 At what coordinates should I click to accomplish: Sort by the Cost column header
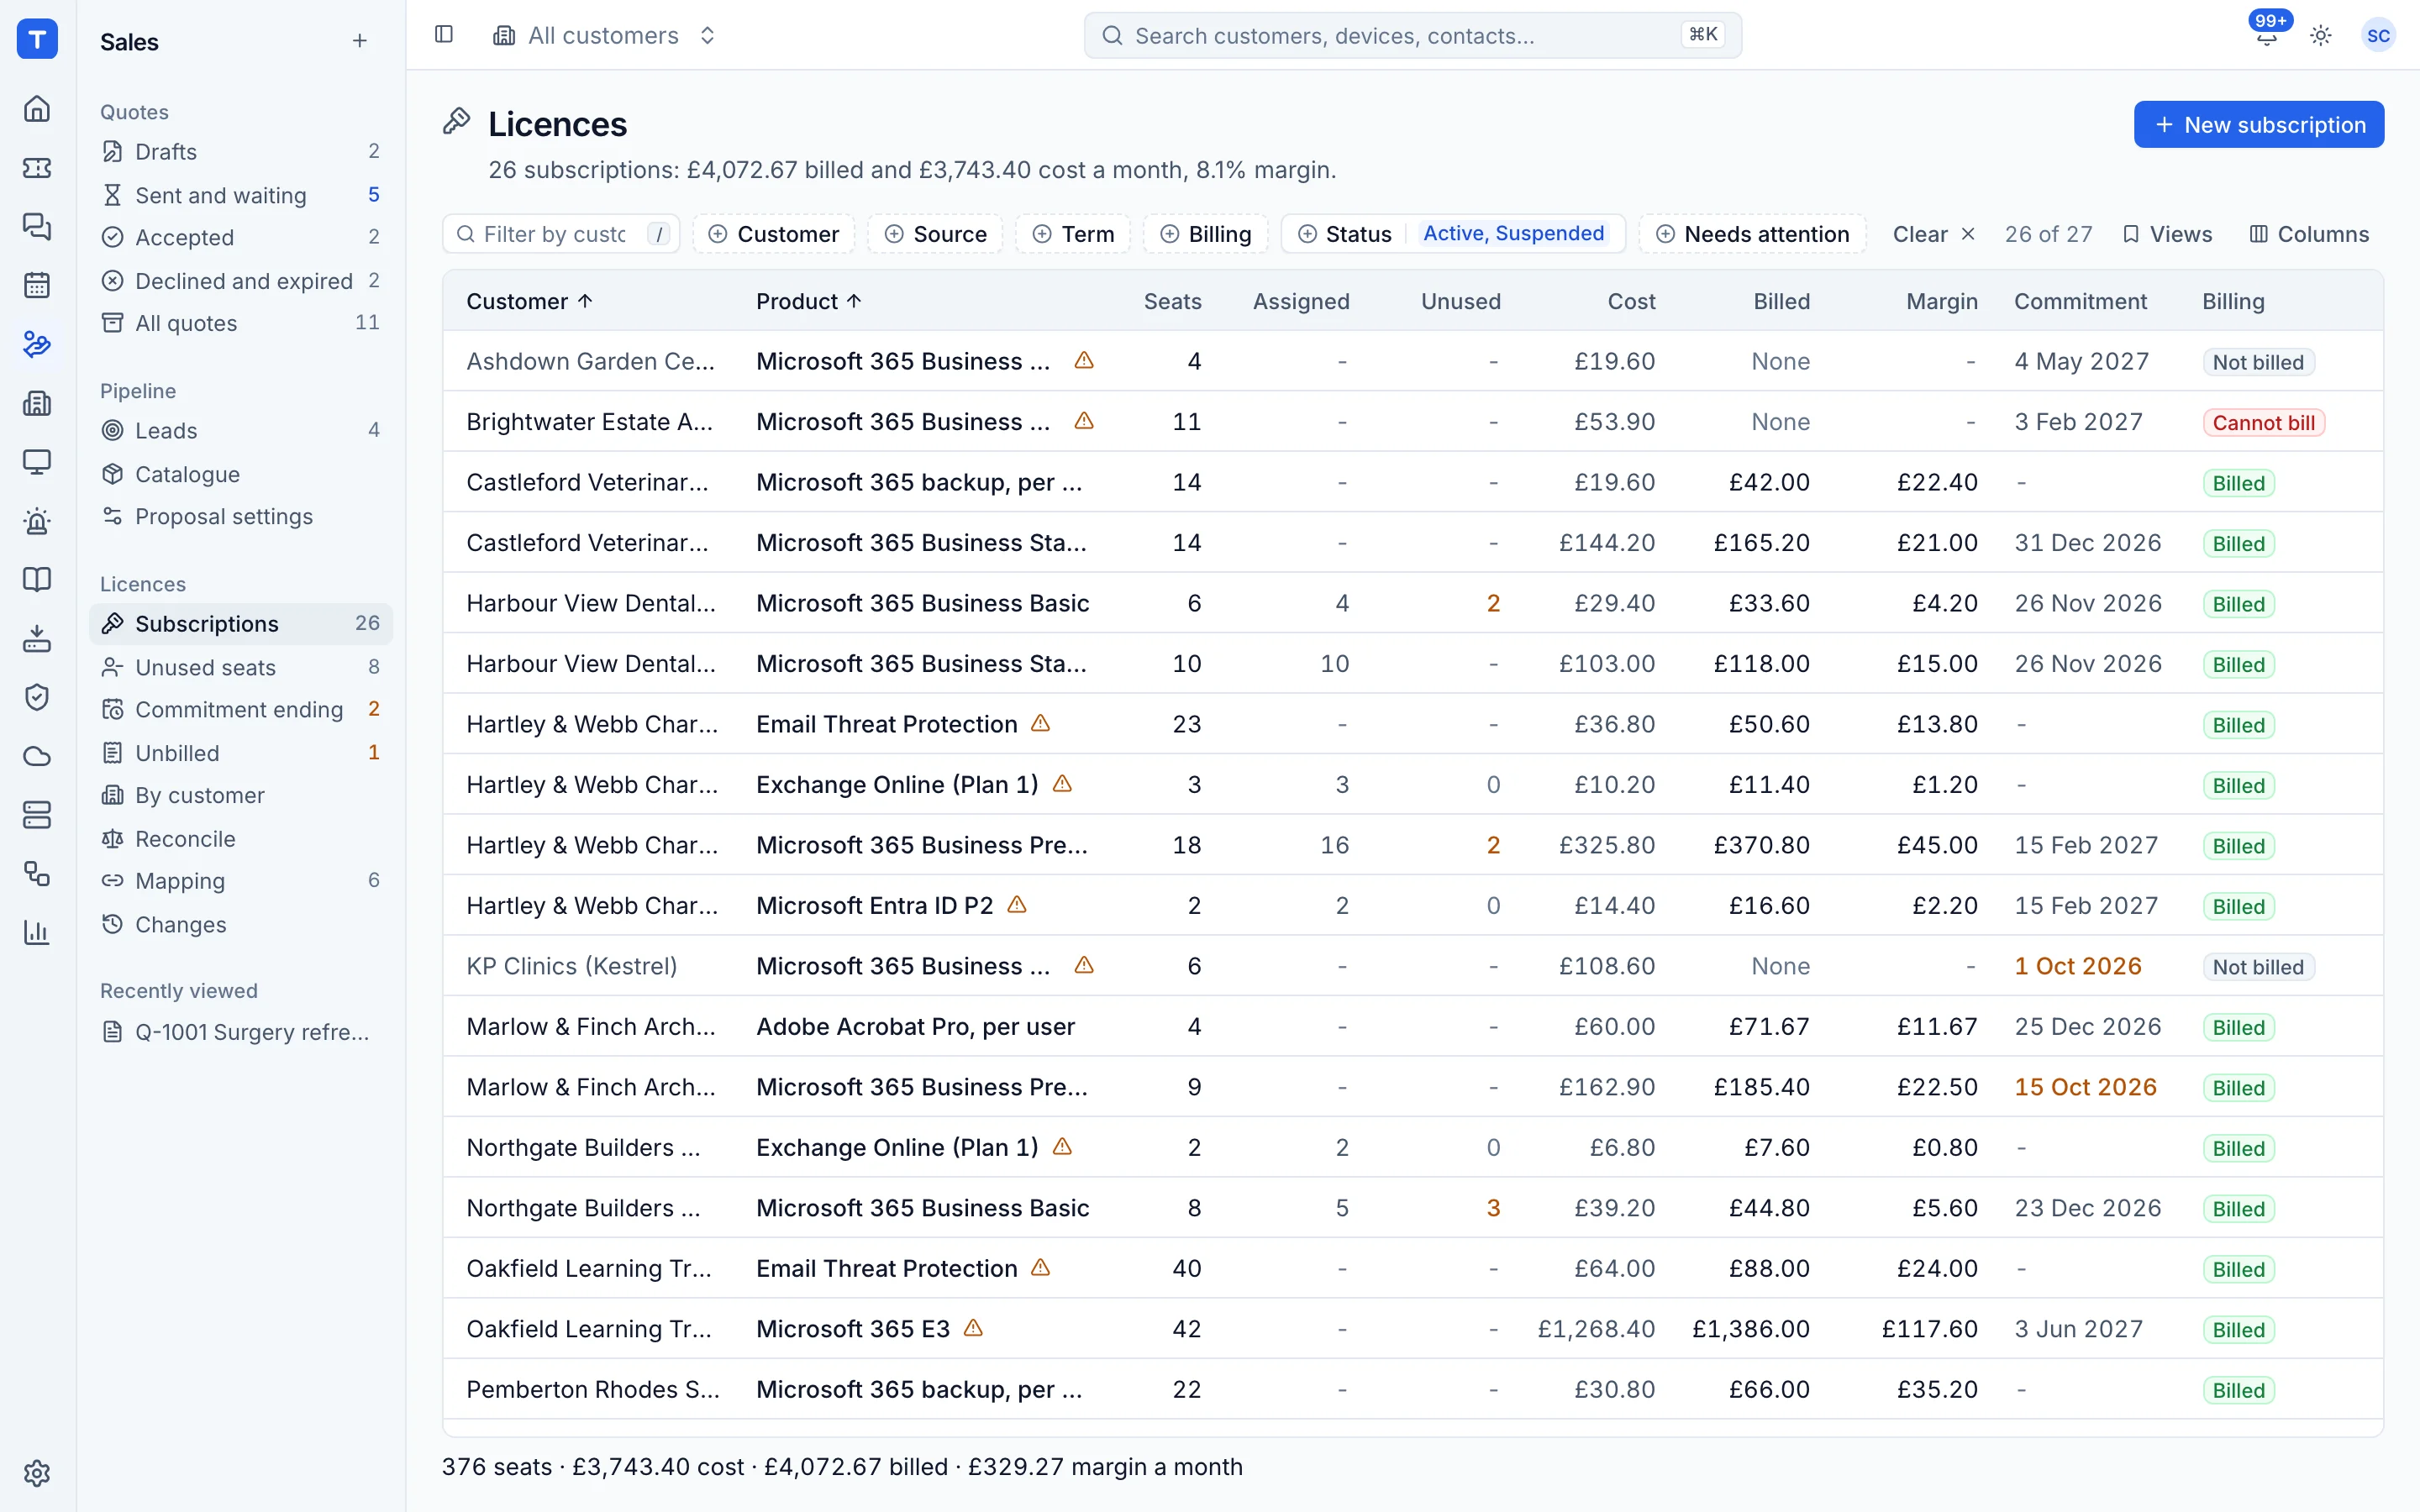tap(1631, 301)
